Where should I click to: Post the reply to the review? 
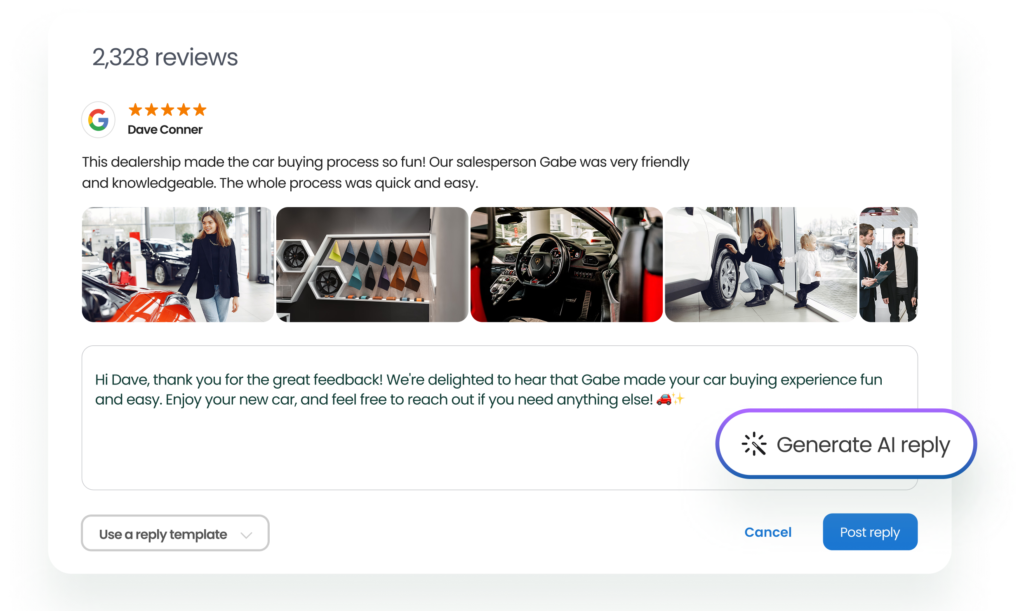870,532
